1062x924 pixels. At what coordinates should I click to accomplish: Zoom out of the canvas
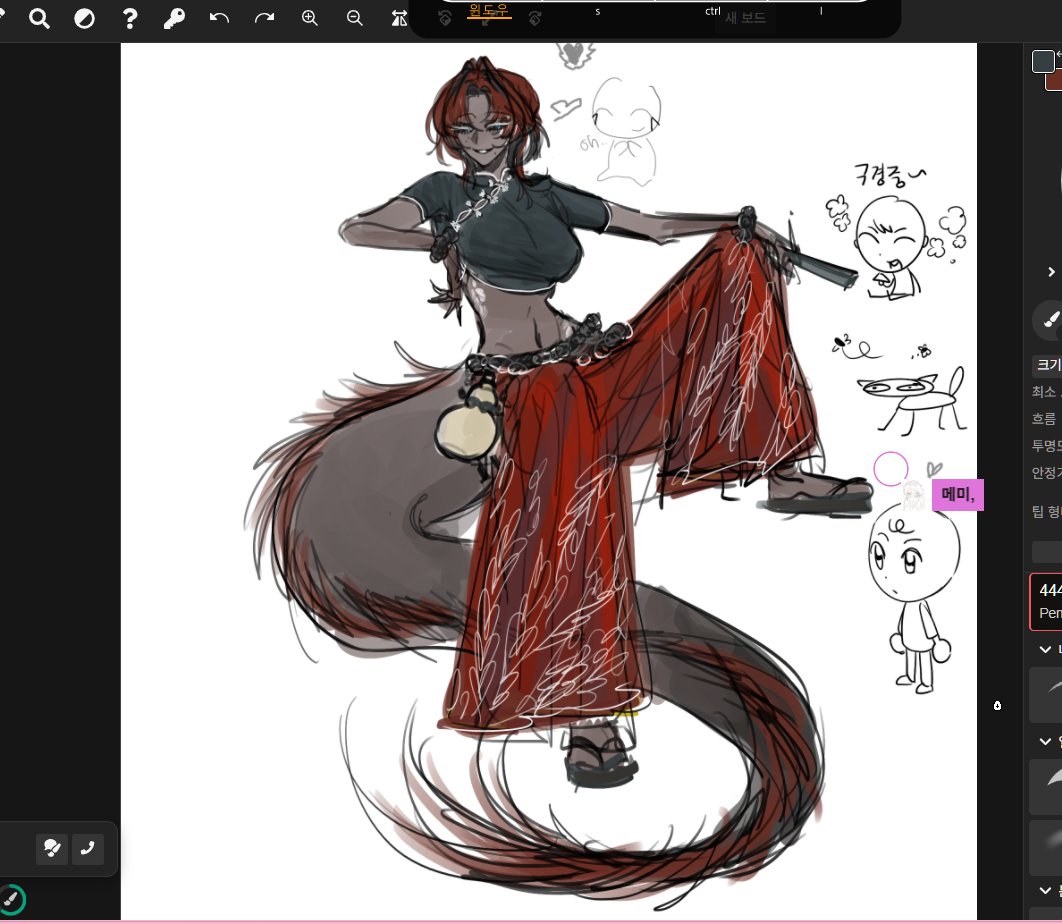355,18
